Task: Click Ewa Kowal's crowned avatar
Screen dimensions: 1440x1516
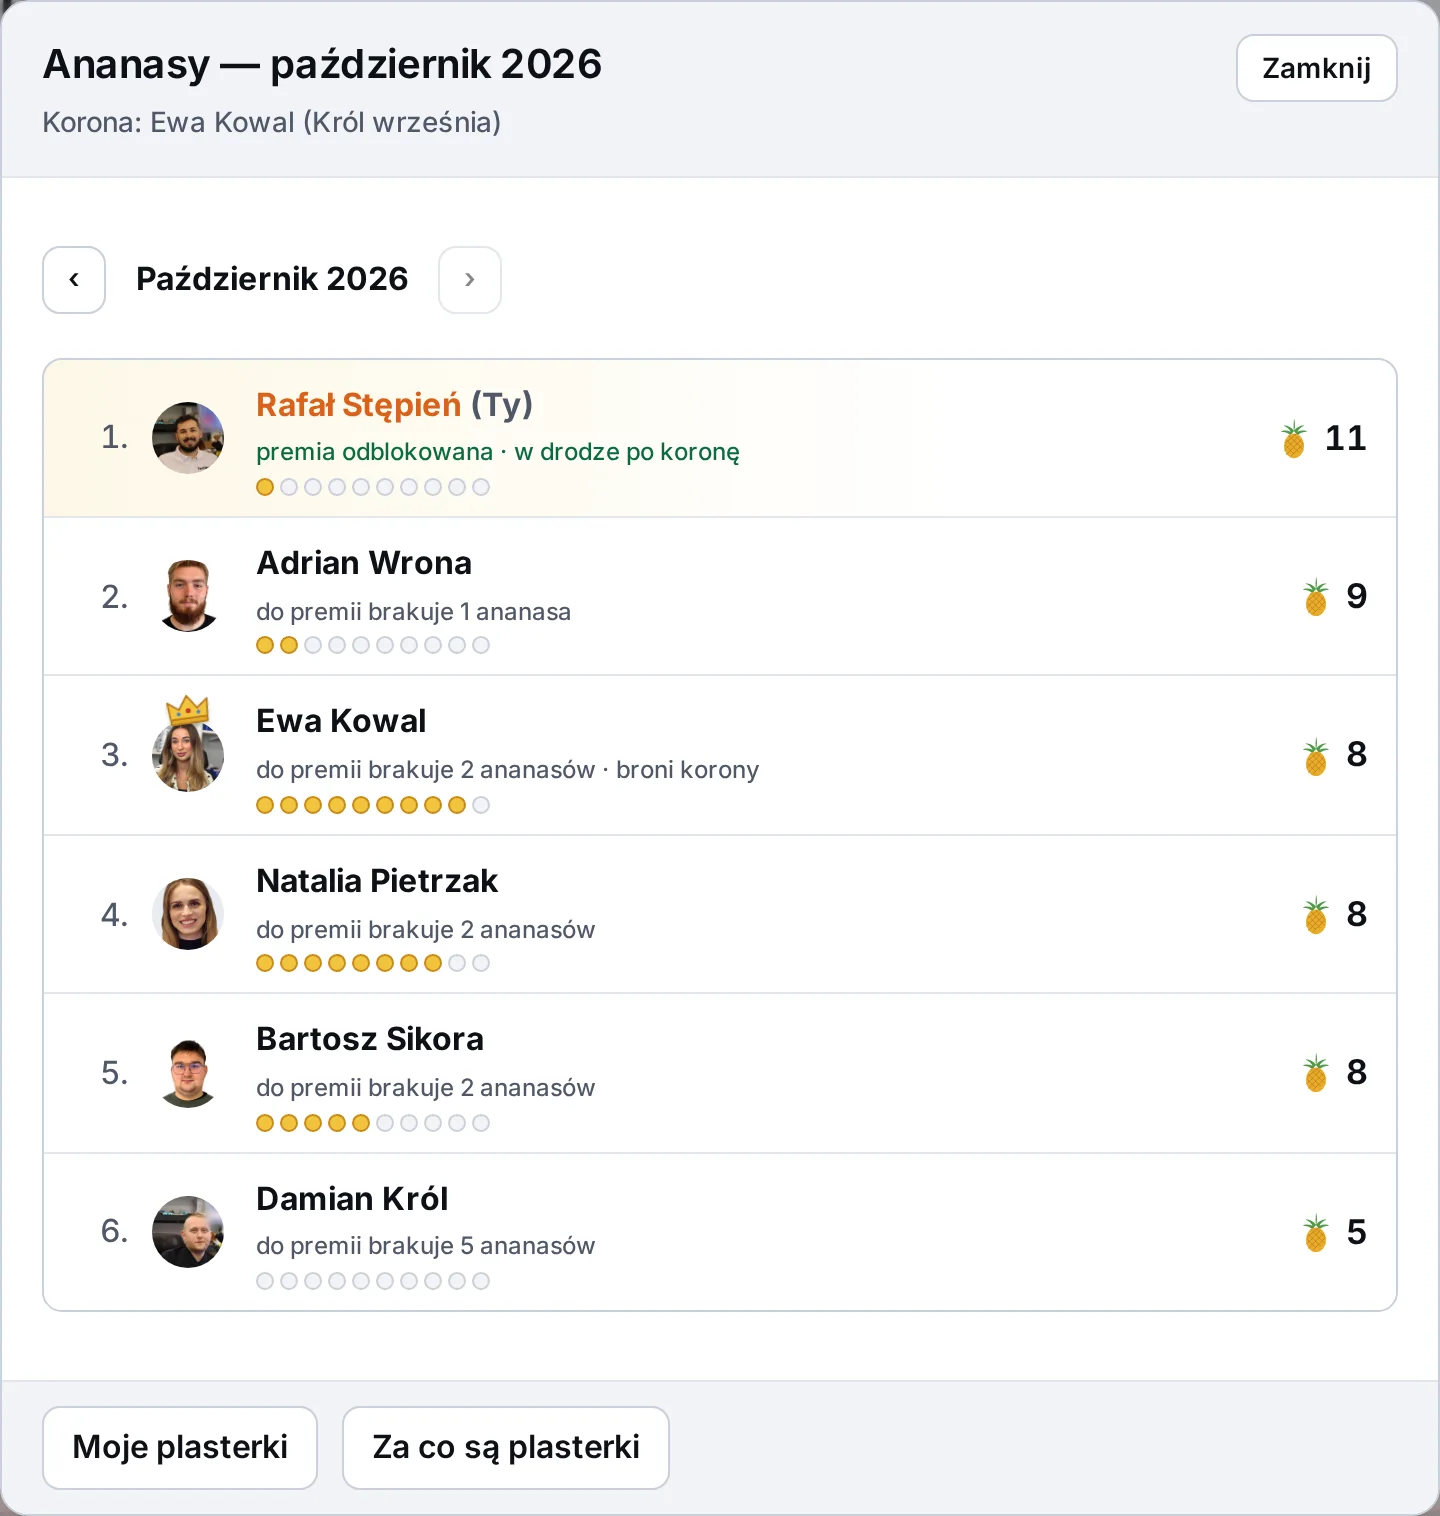Action: (x=188, y=756)
